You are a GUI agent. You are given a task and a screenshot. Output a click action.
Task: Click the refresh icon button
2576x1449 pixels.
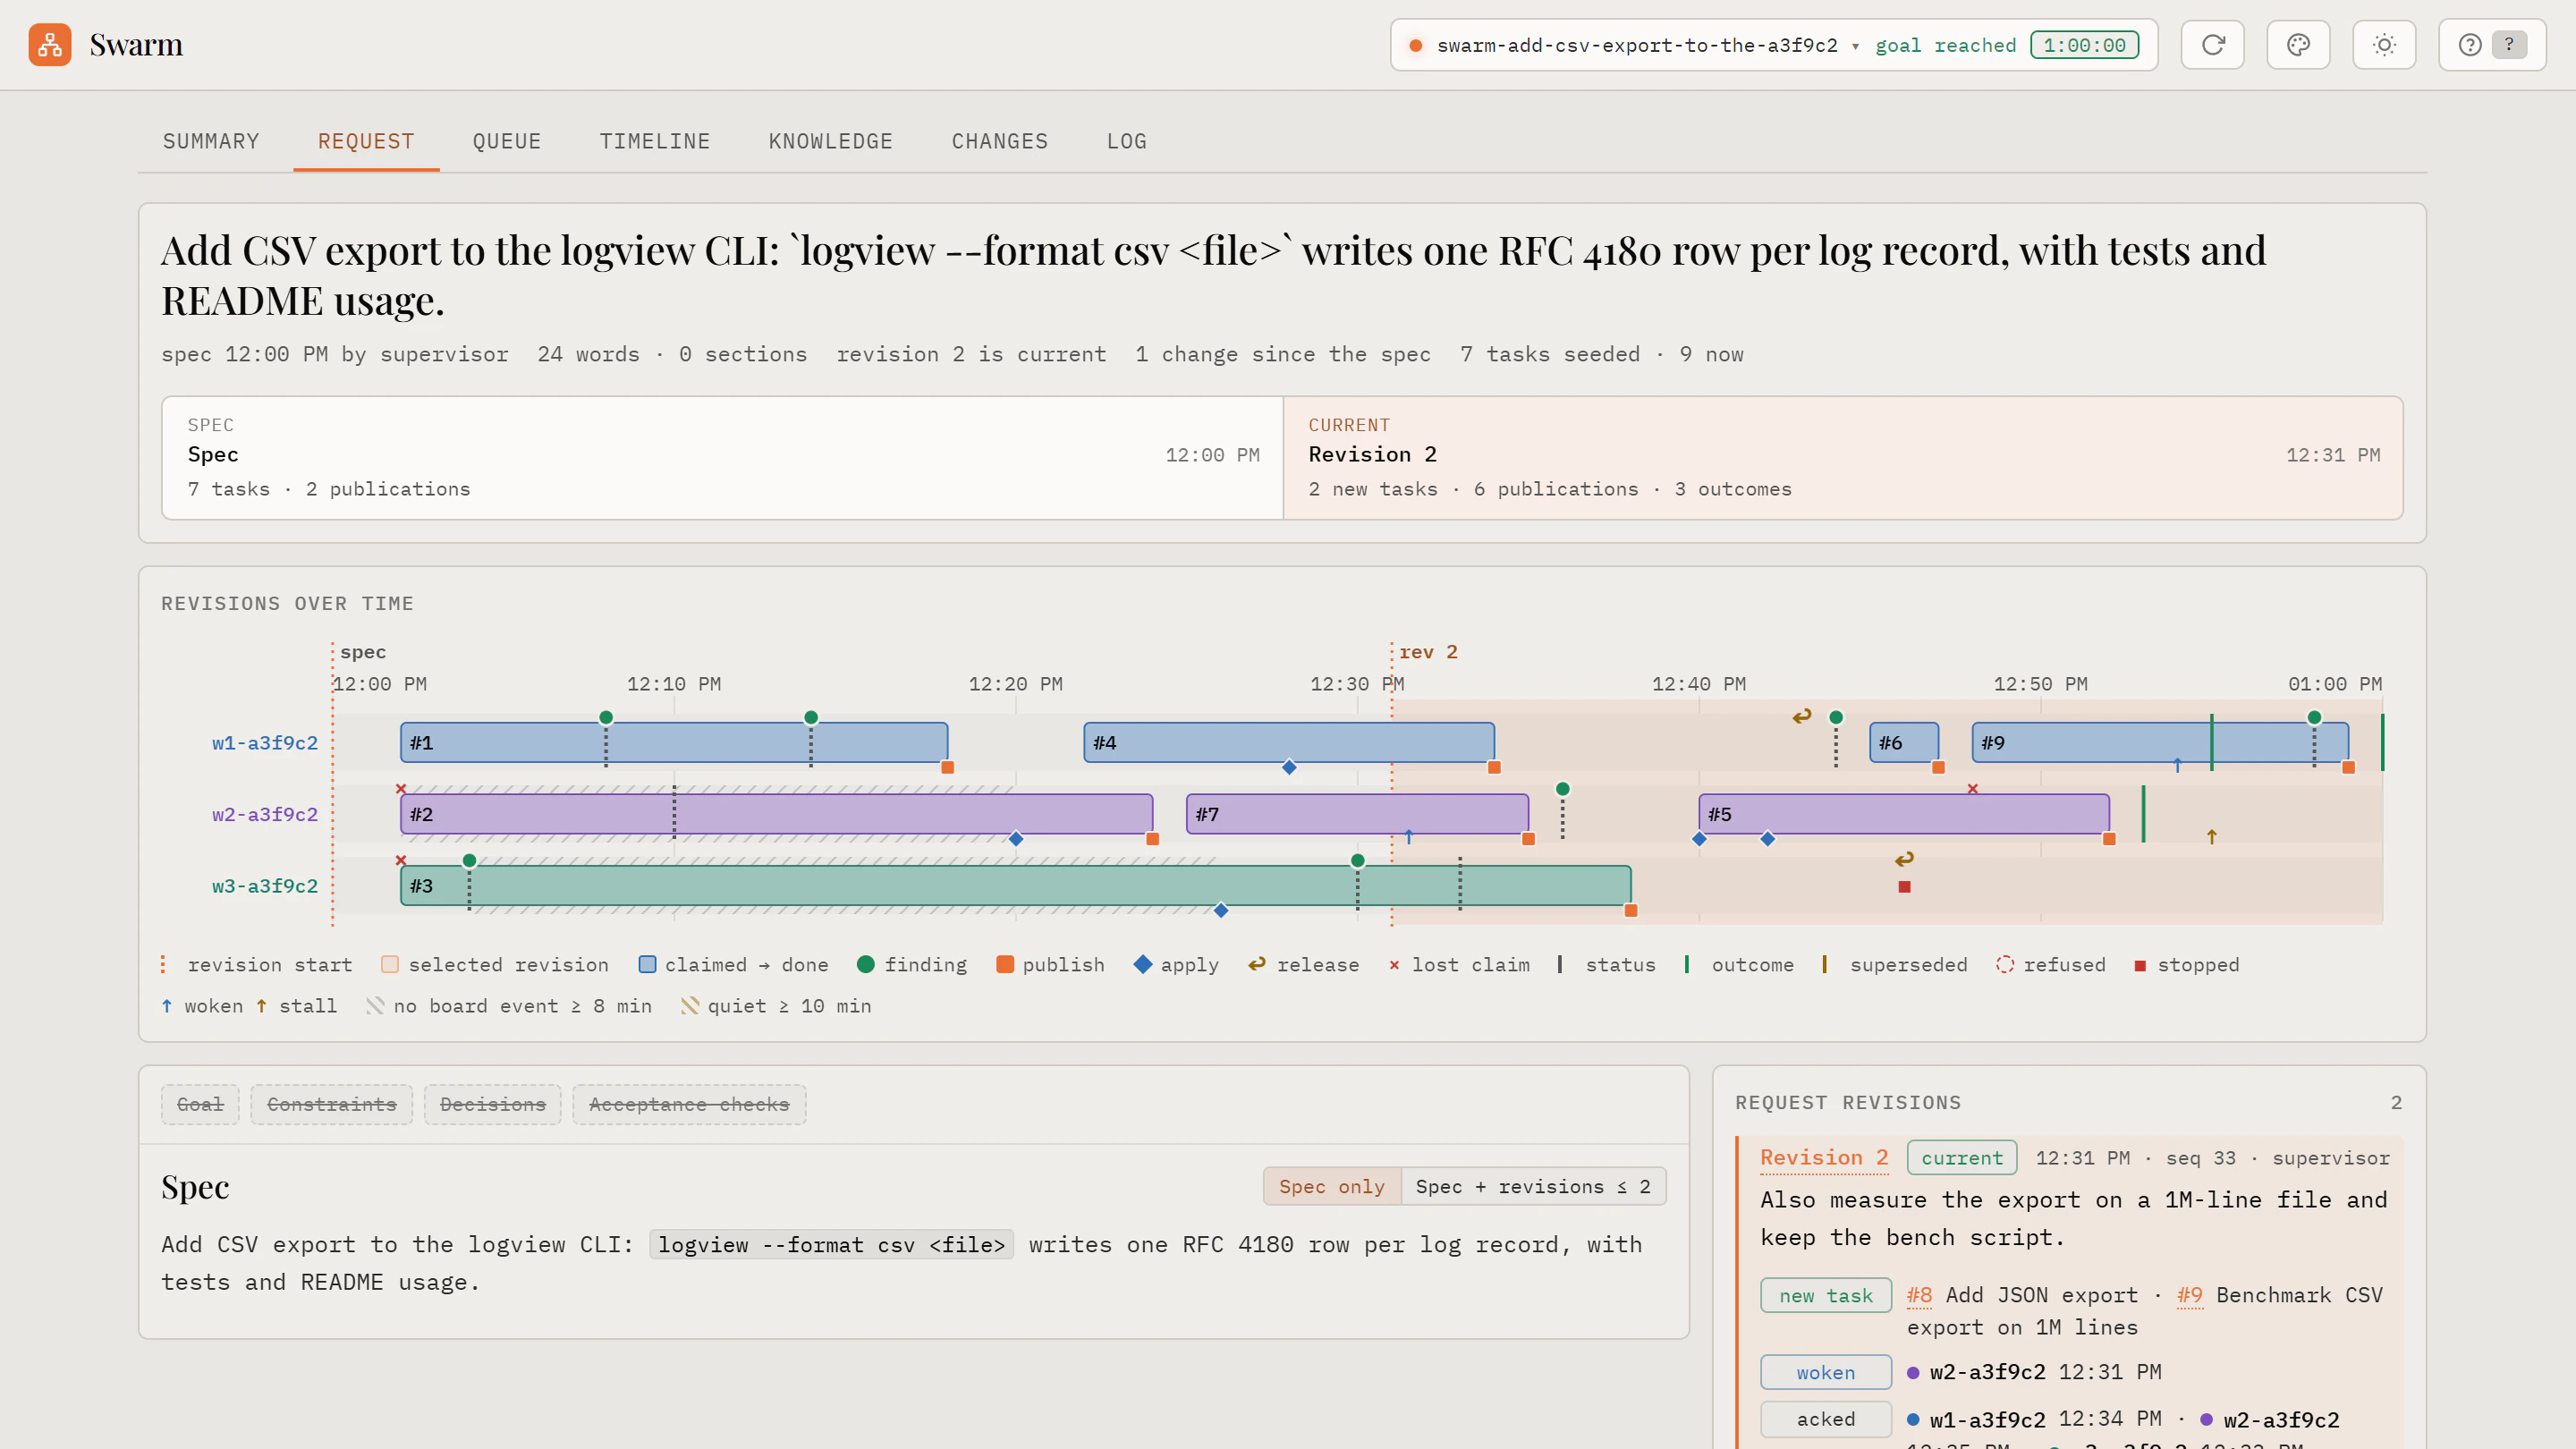(2212, 45)
